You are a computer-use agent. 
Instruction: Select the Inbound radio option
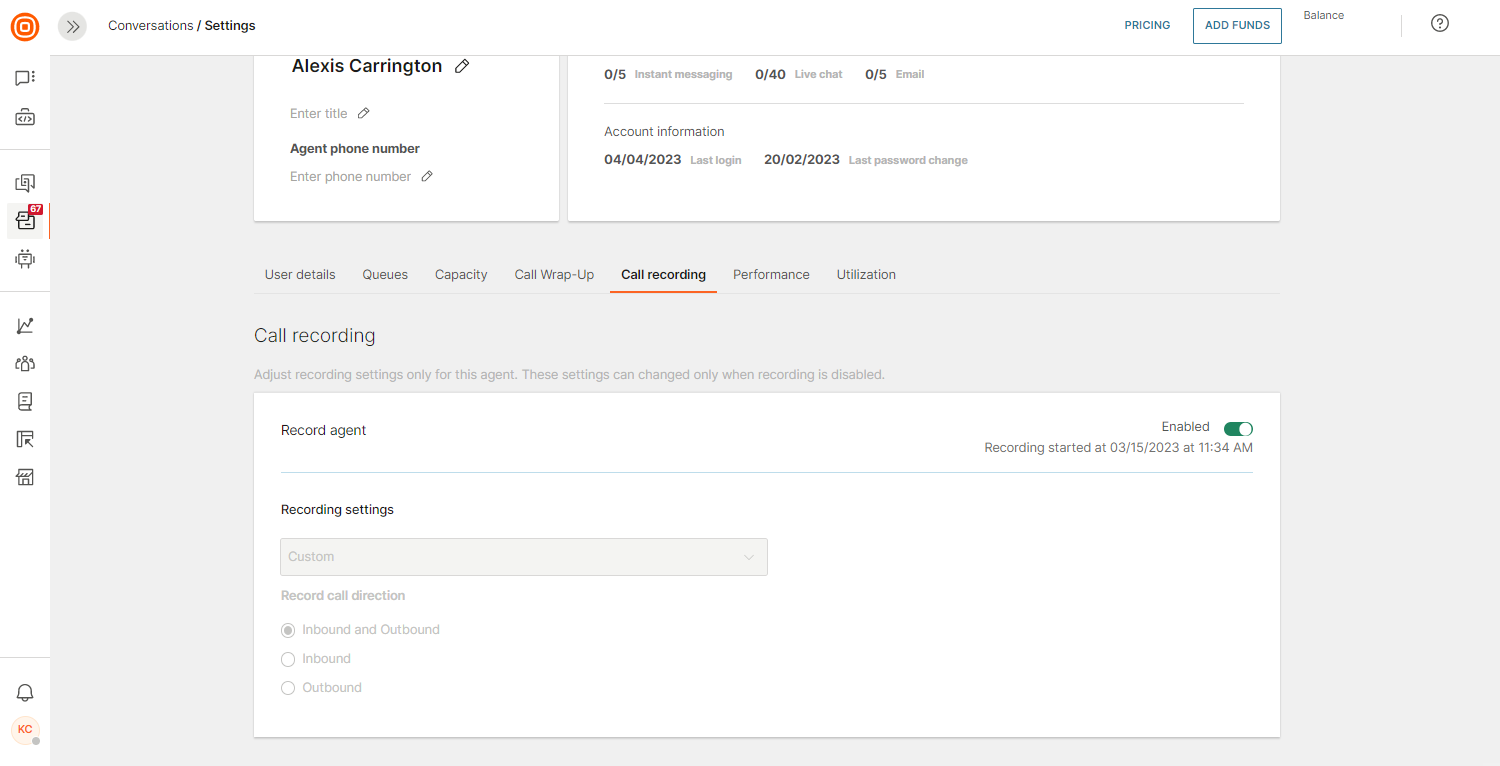pos(288,659)
